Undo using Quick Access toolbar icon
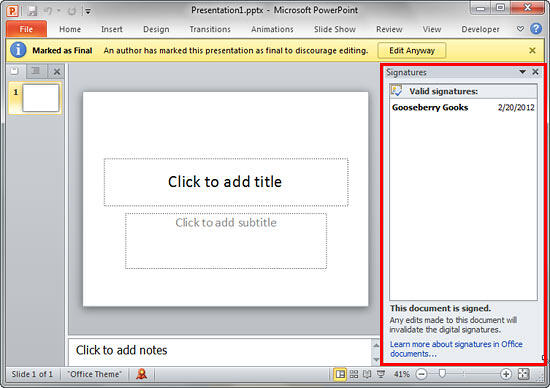Image resolution: width=550 pixels, height=388 pixels. click(x=49, y=11)
